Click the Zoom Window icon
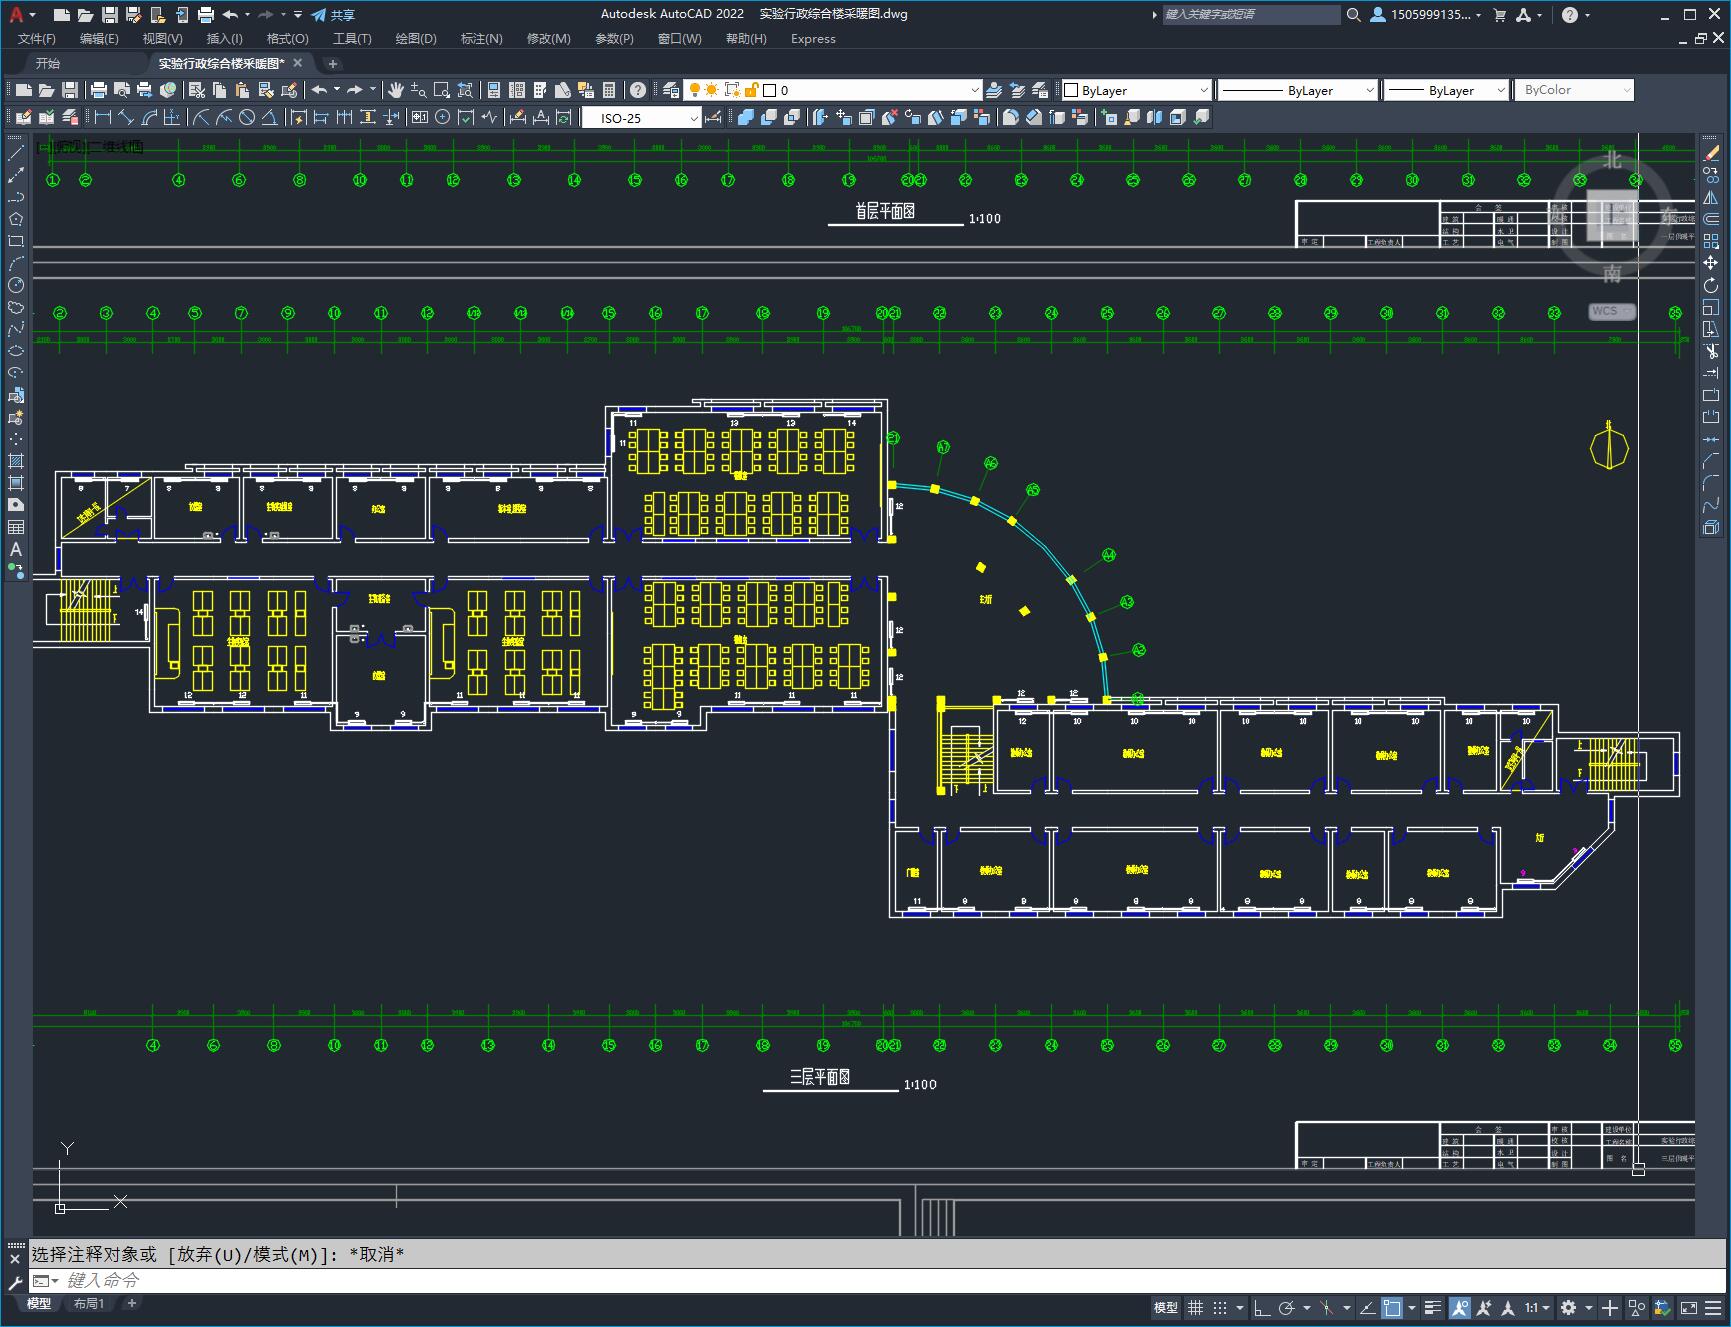The width and height of the screenshot is (1731, 1327). [442, 90]
